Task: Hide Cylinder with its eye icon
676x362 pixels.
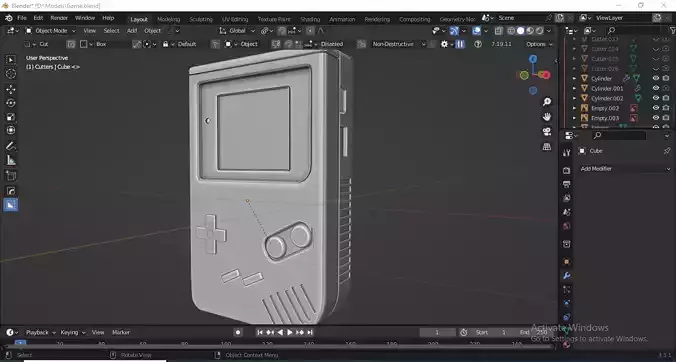Action: 656,78
